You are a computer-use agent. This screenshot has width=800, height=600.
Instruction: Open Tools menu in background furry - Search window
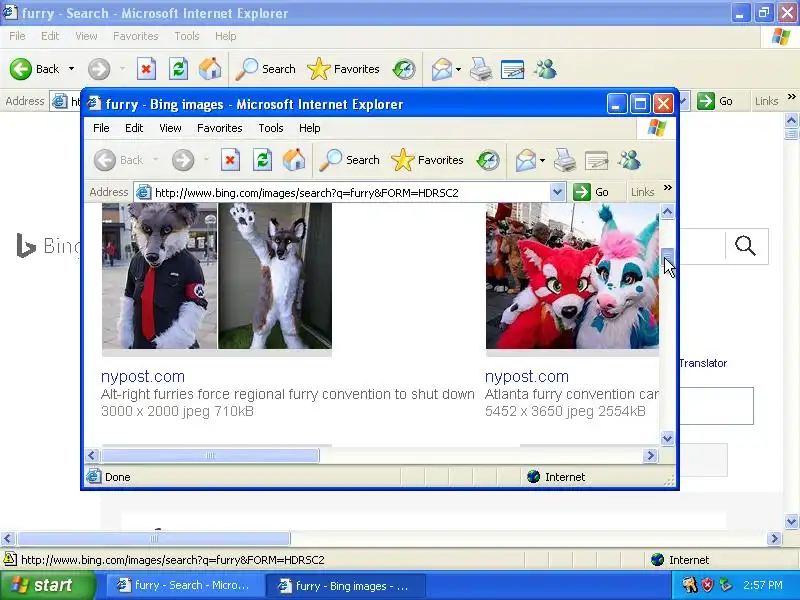click(187, 36)
